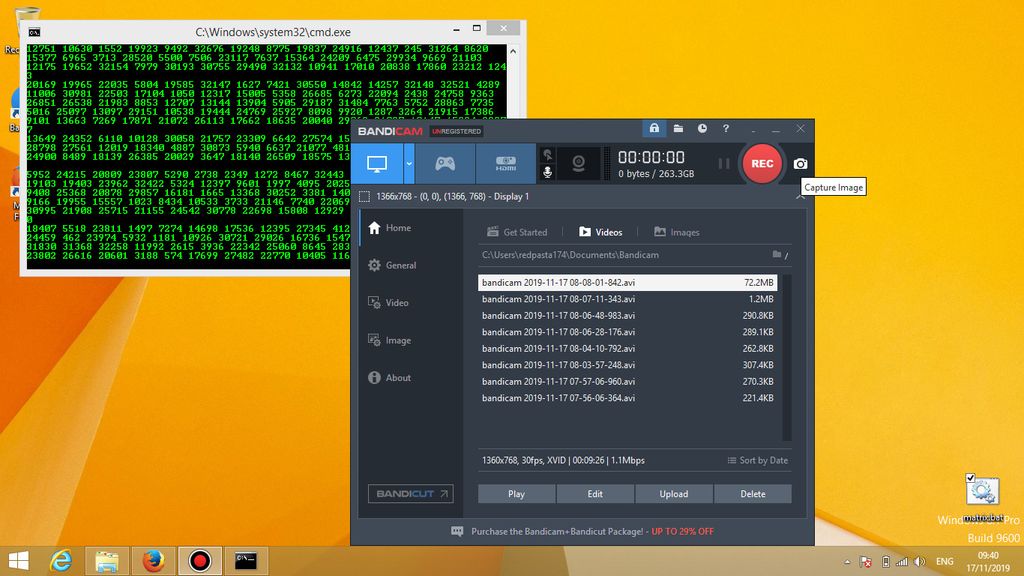This screenshot has width=1024, height=576.
Task: Select bandicam 2019-11-17 08-08-01-842.avi
Action: click(x=628, y=282)
